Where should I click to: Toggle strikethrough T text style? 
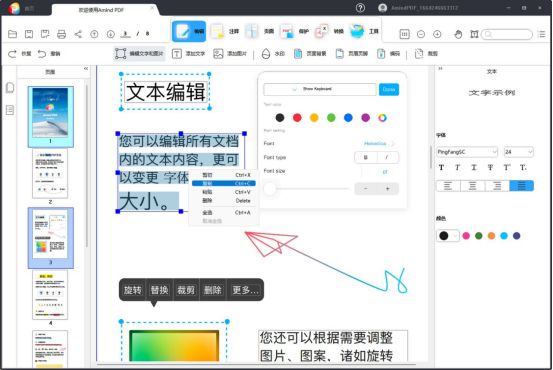[x=490, y=168]
